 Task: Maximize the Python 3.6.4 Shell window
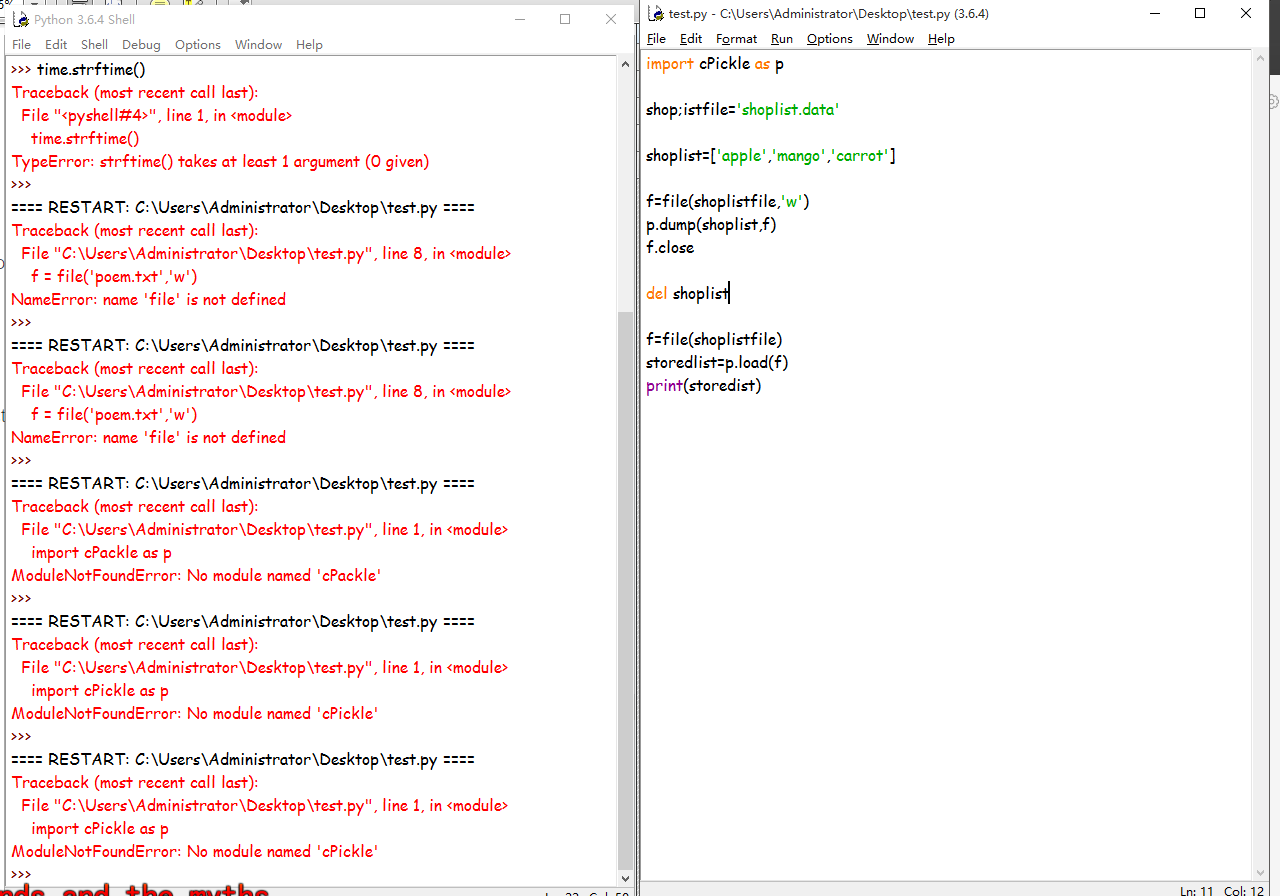pyautogui.click(x=565, y=19)
